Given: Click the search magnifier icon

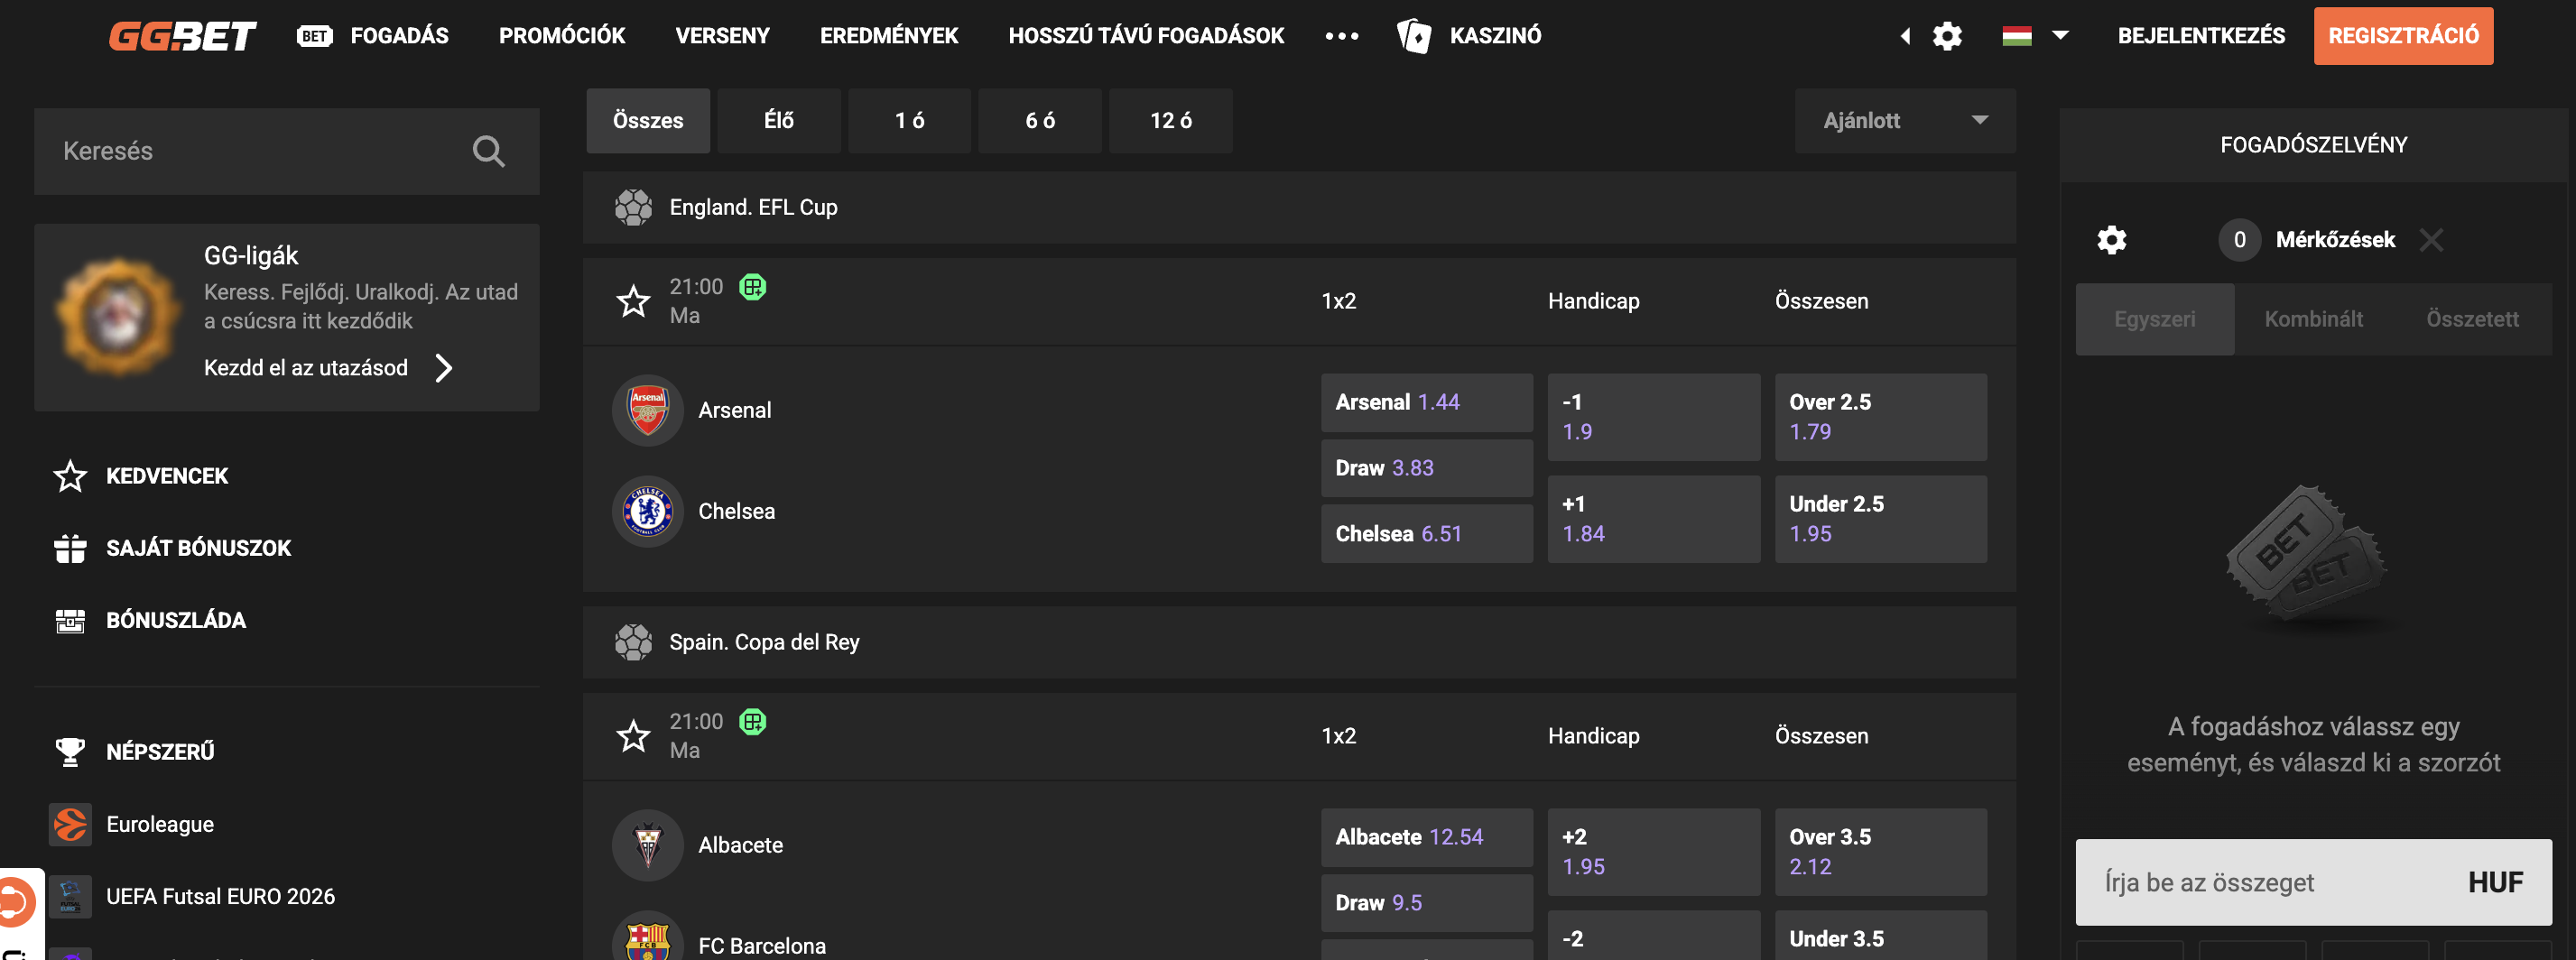Looking at the screenshot, I should (488, 151).
